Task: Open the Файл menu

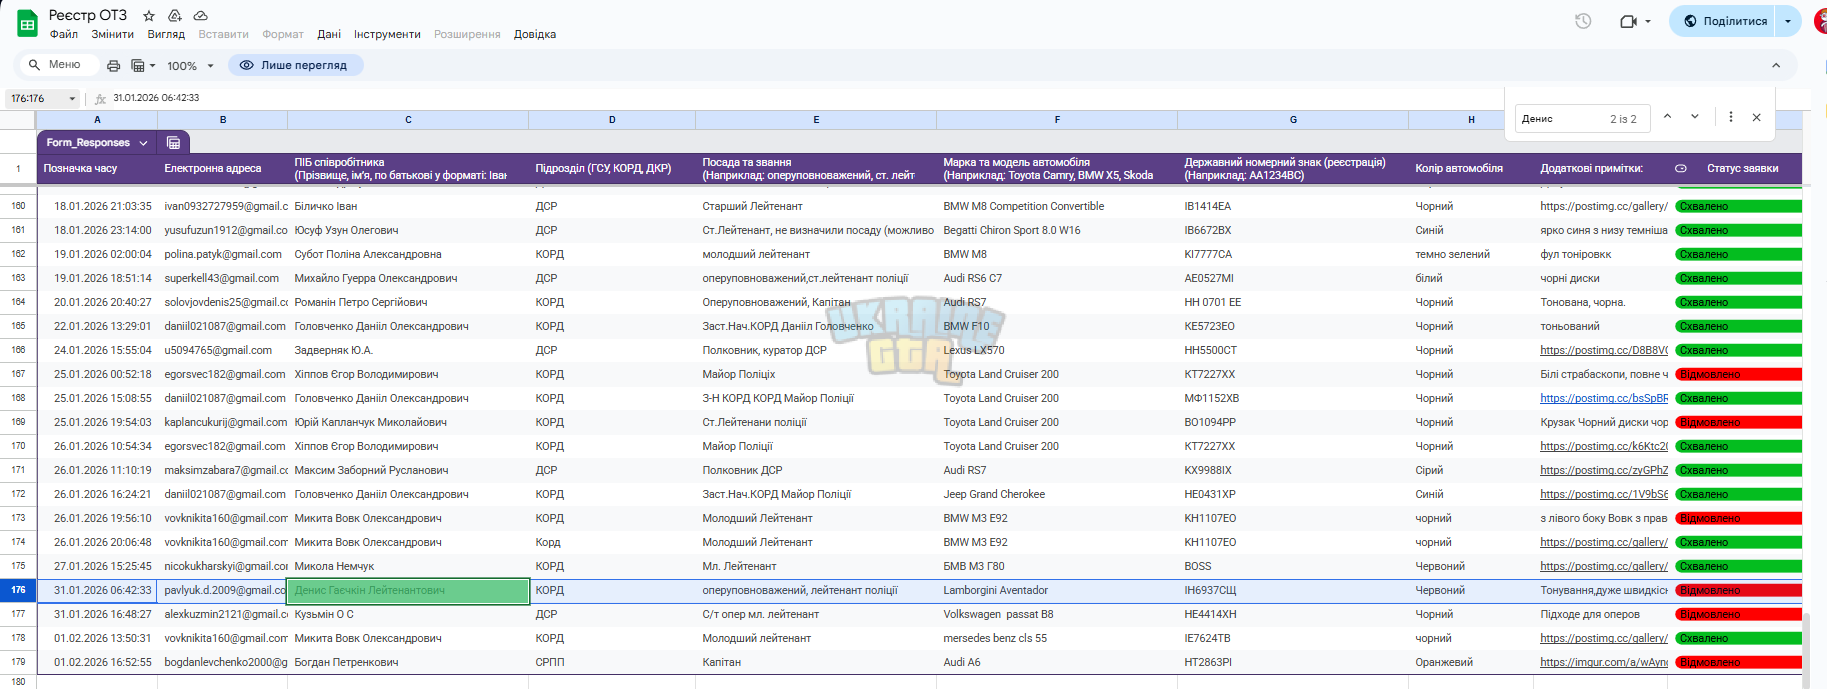Action: pyautogui.click(x=64, y=34)
